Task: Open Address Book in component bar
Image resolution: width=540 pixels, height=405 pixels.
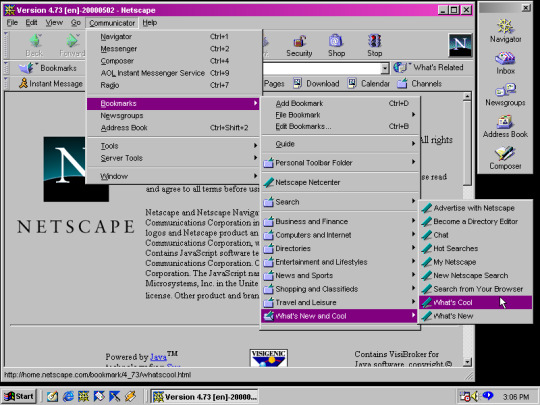Action: coord(505,126)
